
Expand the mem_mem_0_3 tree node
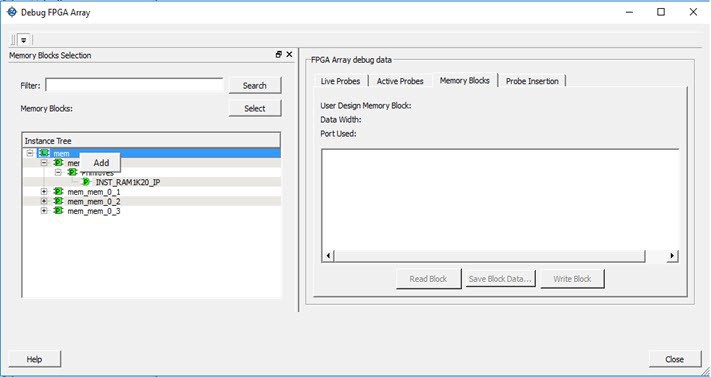(x=44, y=211)
